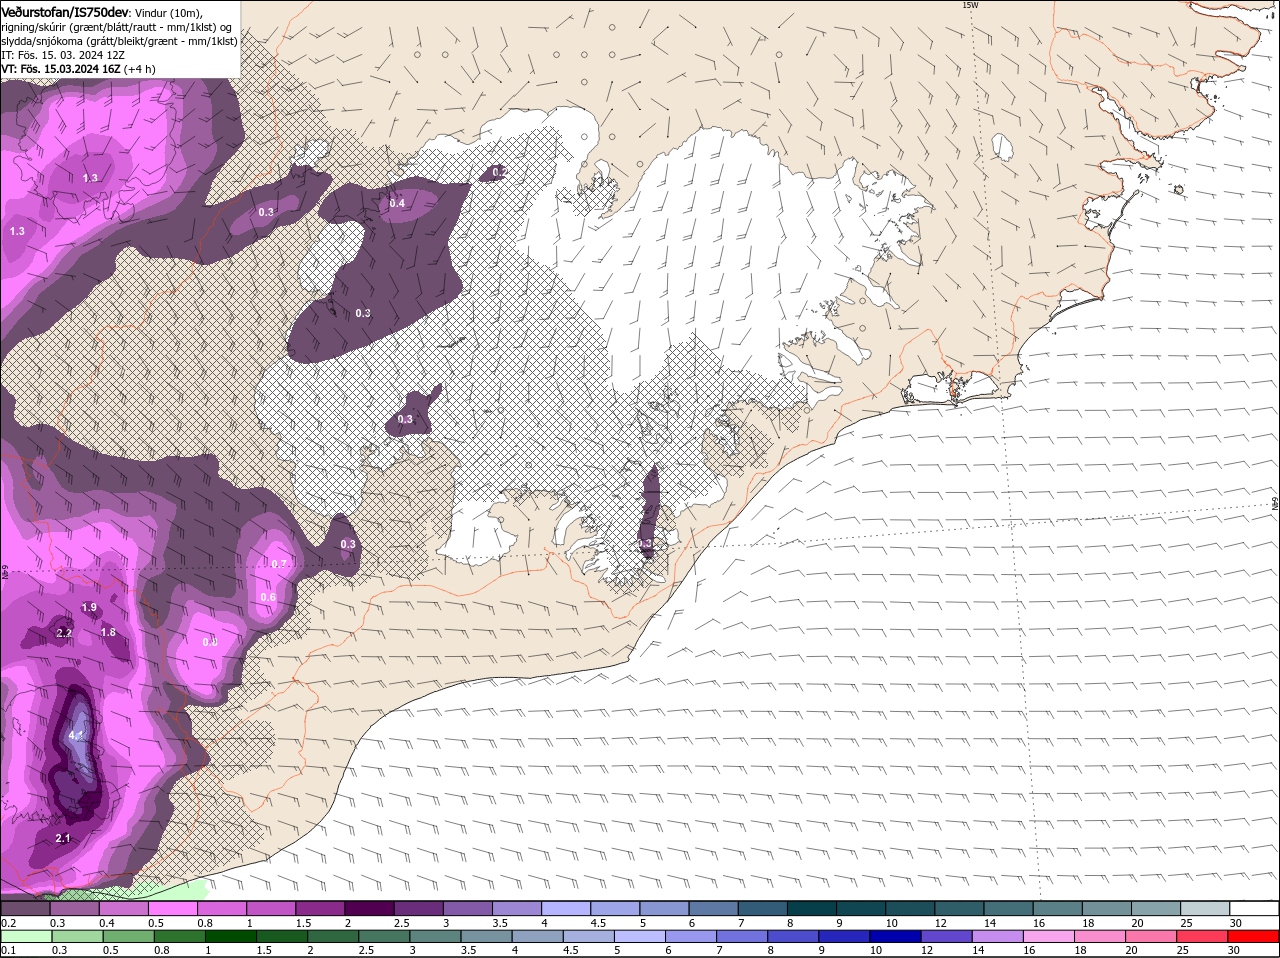Click the 2.2 precipitation value on the map
Screen dimensions: 1280x958
[x=65, y=633]
